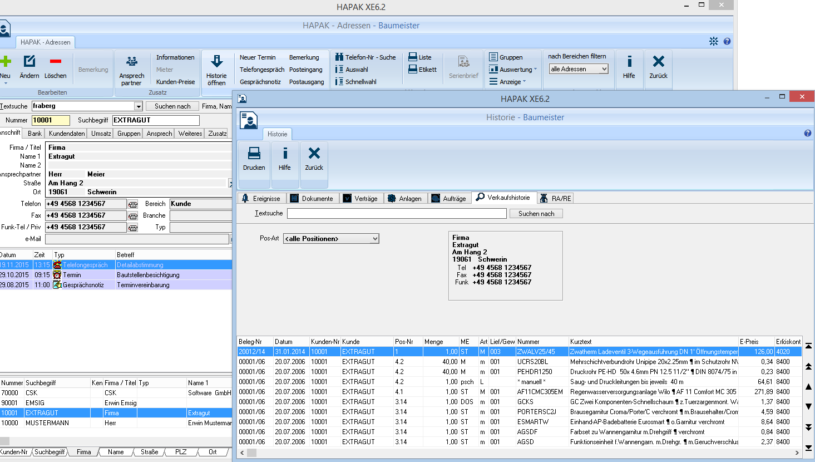Click Zurück X icon in Historie window
The image size is (815, 462).
tap(314, 153)
